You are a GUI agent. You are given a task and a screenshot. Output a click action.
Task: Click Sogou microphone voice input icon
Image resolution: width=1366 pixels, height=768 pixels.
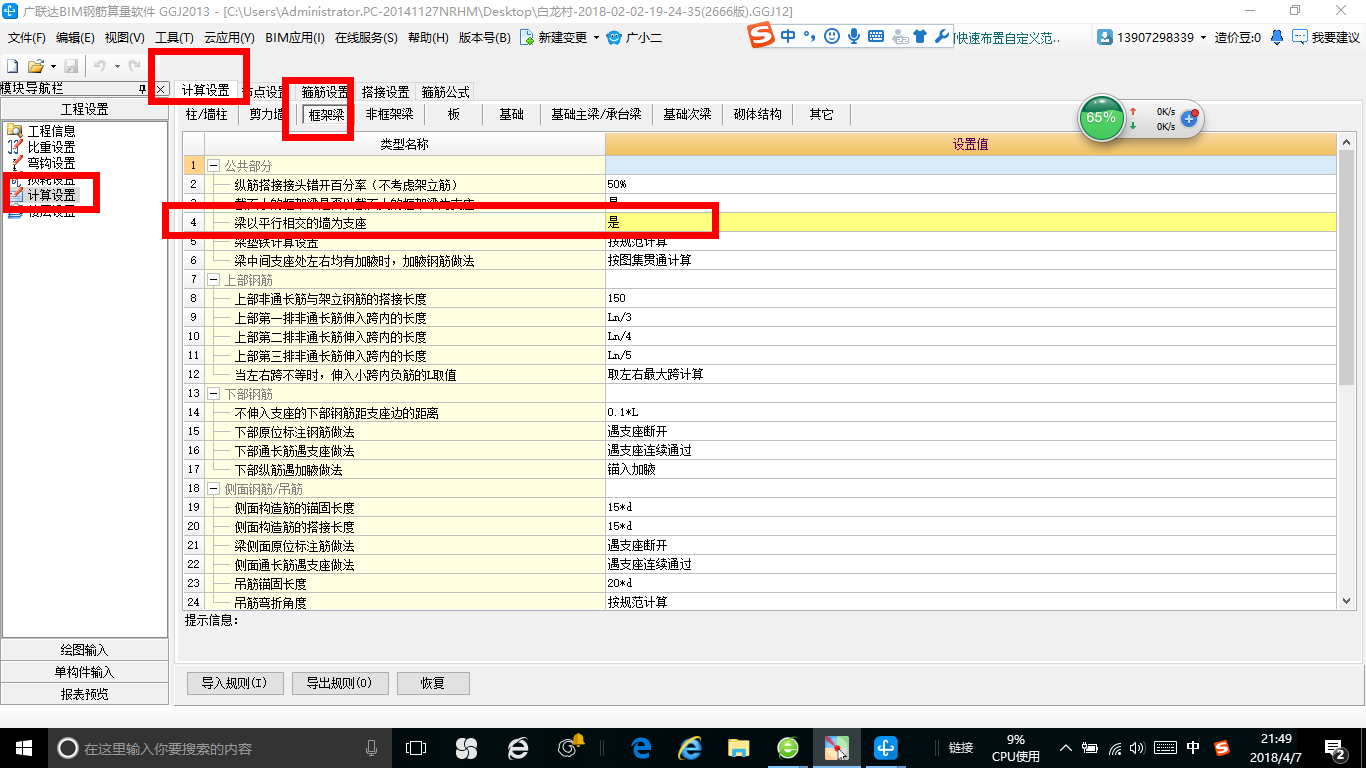(854, 36)
